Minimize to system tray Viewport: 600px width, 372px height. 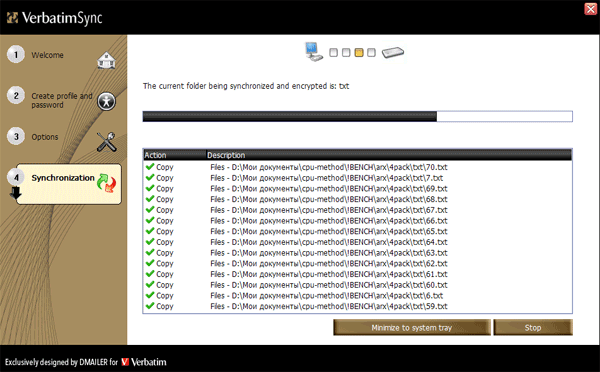click(x=412, y=328)
